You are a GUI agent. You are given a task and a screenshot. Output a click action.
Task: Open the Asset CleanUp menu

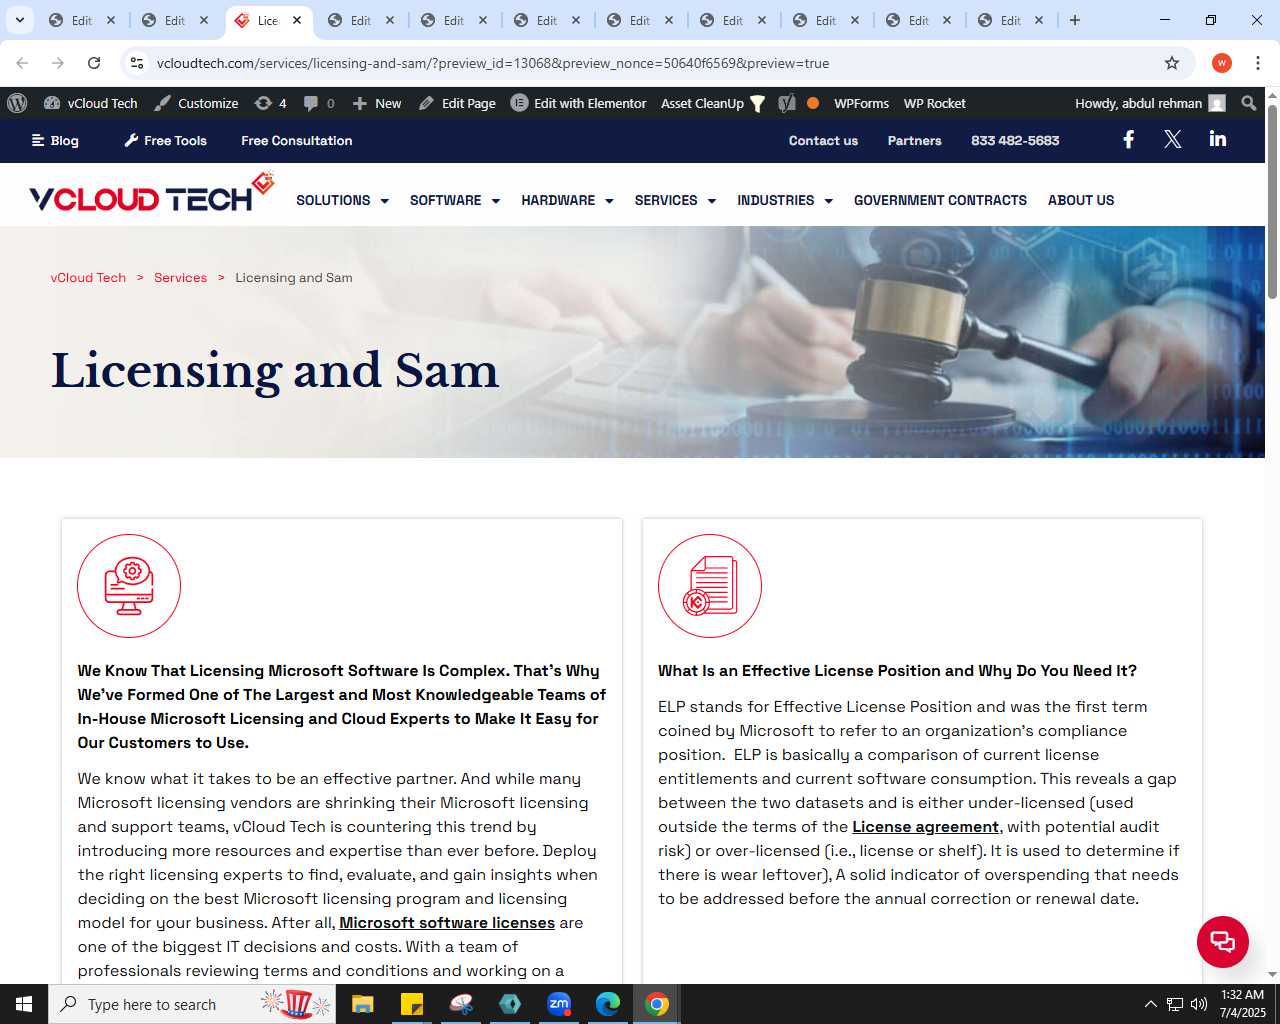click(x=713, y=103)
